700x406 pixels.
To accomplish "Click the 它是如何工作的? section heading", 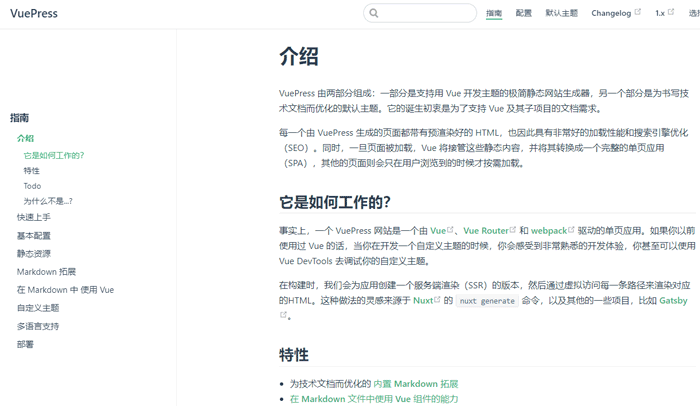I will (335, 202).
